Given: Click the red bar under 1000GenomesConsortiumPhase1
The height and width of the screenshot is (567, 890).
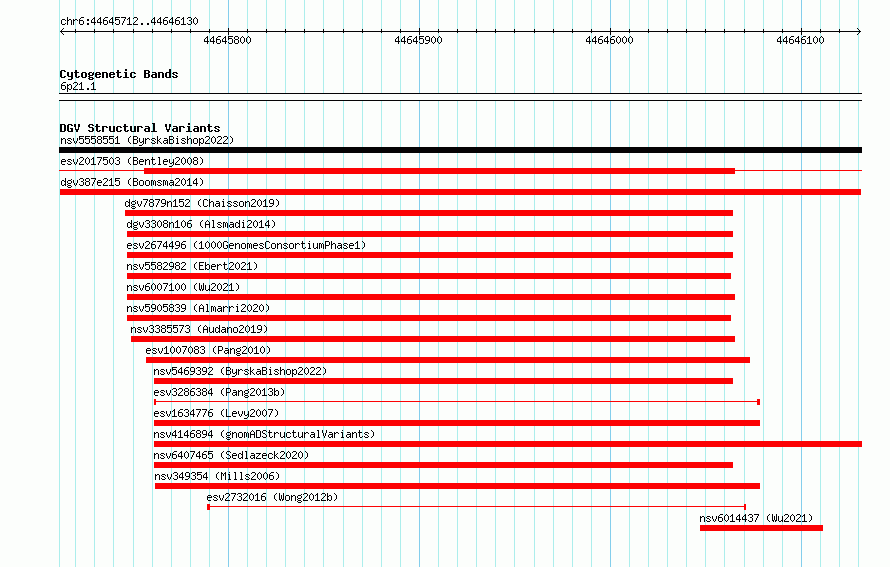Looking at the screenshot, I should [x=430, y=255].
